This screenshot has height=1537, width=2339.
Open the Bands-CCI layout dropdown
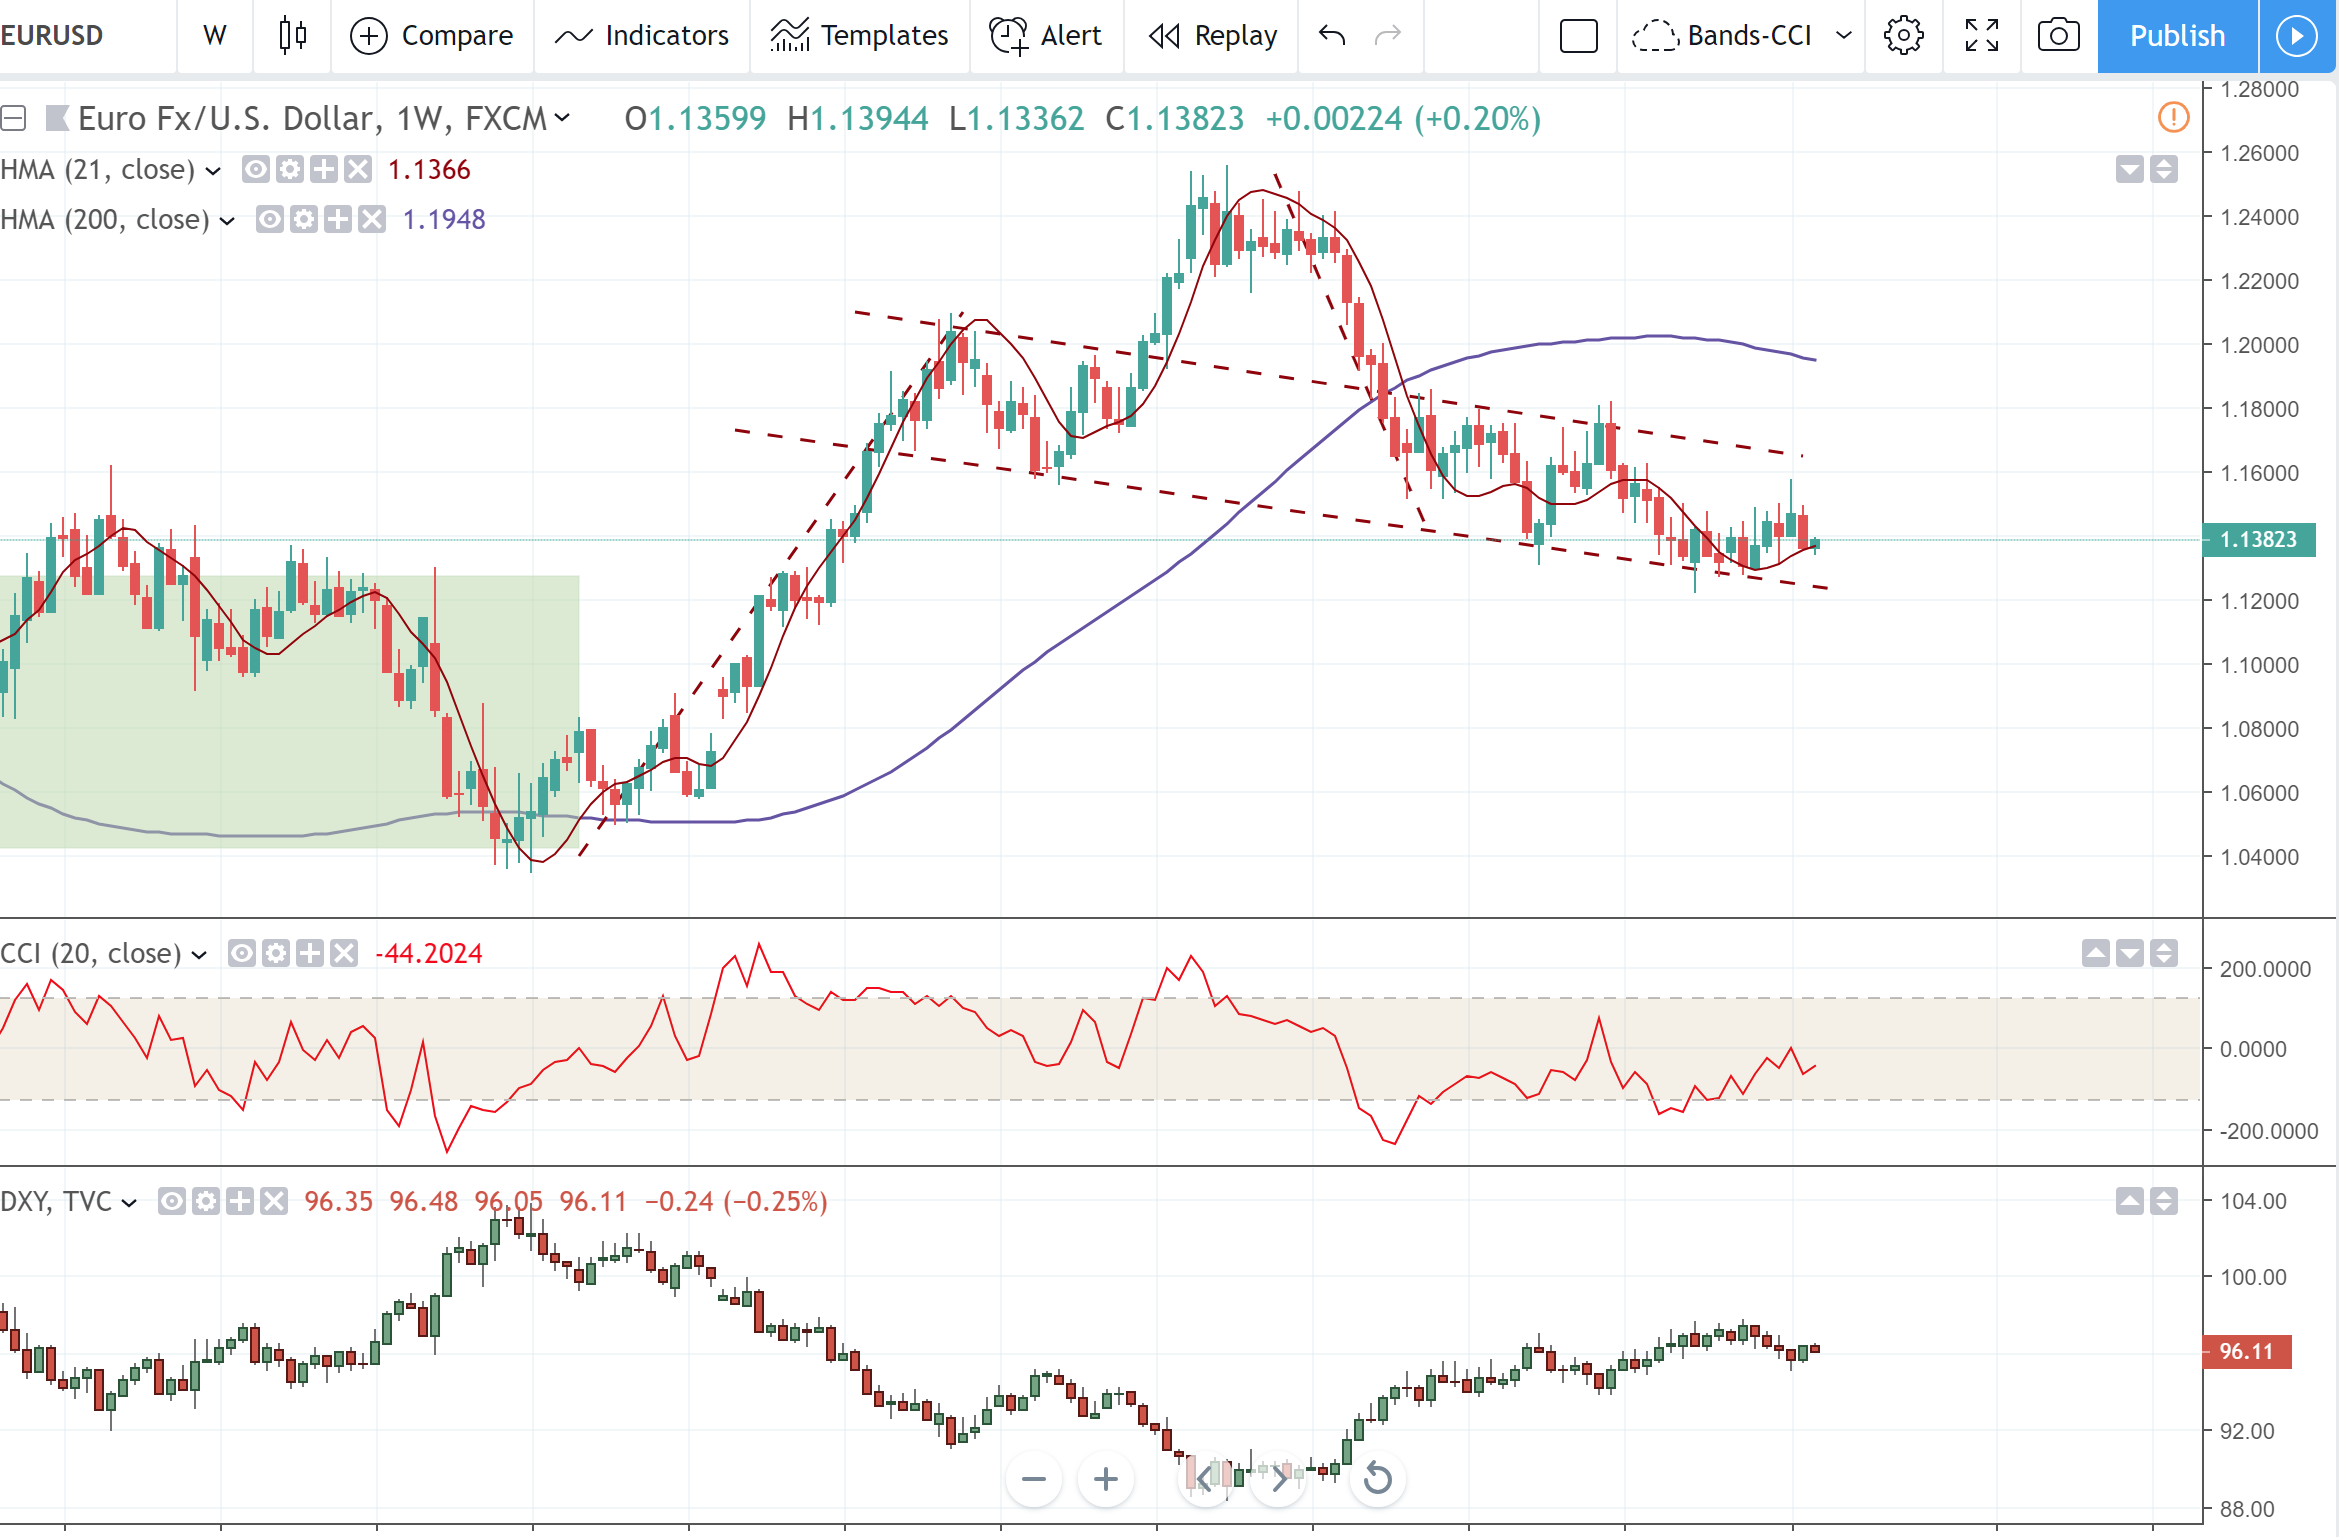[1843, 36]
